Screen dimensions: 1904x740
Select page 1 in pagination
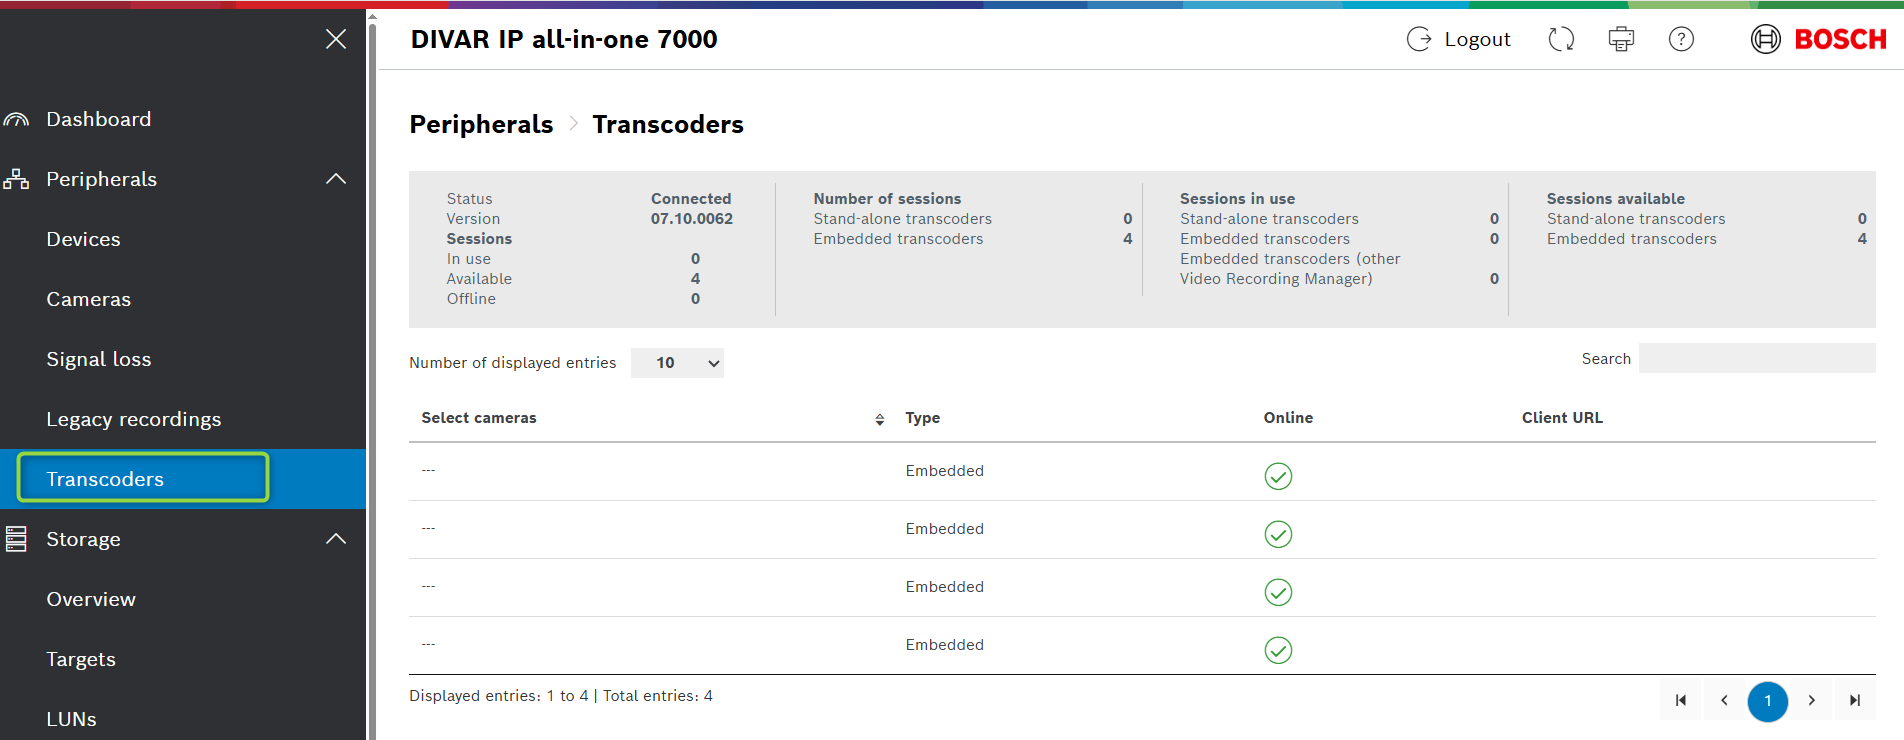coord(1767,700)
